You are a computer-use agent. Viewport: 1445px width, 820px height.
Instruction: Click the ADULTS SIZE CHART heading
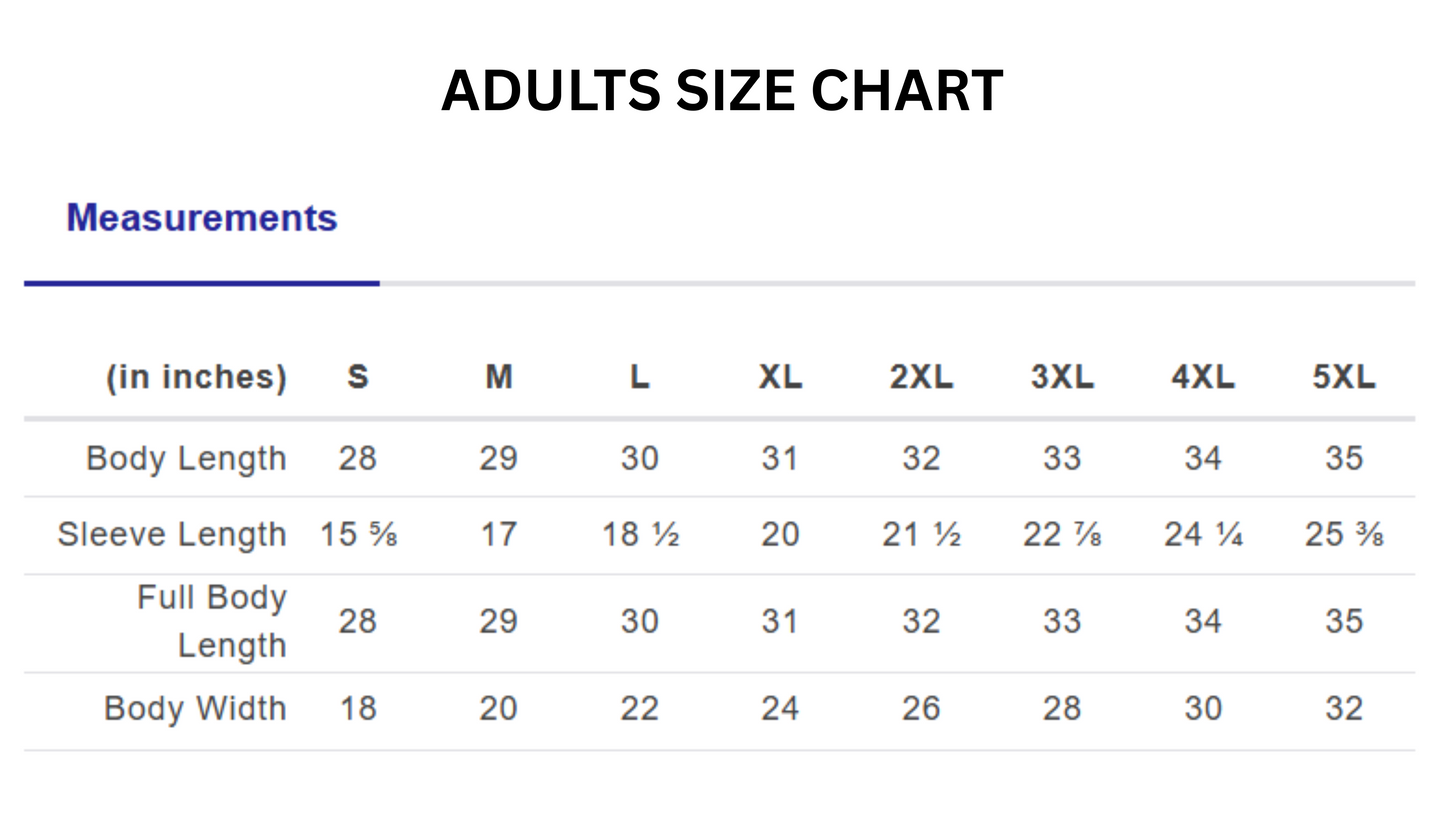point(722,91)
